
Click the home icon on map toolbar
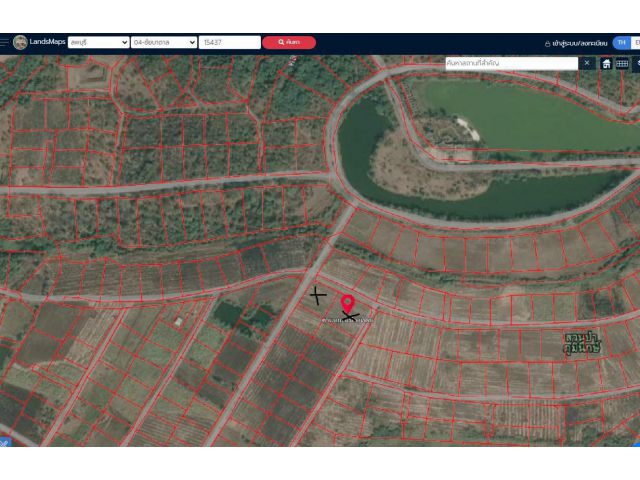pyautogui.click(x=607, y=64)
